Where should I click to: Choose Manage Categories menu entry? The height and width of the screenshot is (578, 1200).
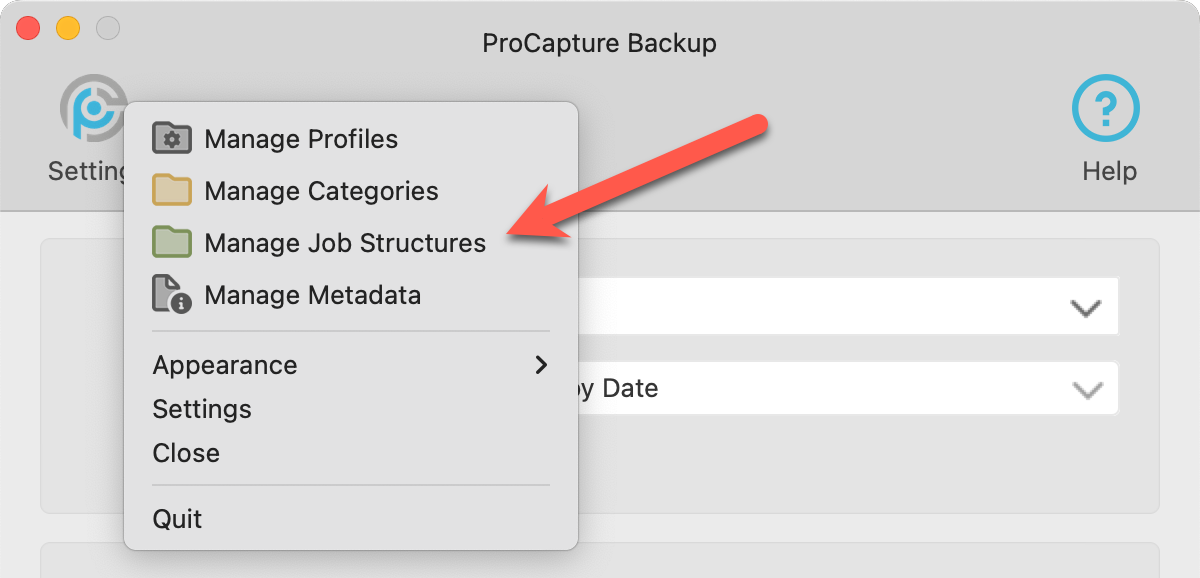321,191
